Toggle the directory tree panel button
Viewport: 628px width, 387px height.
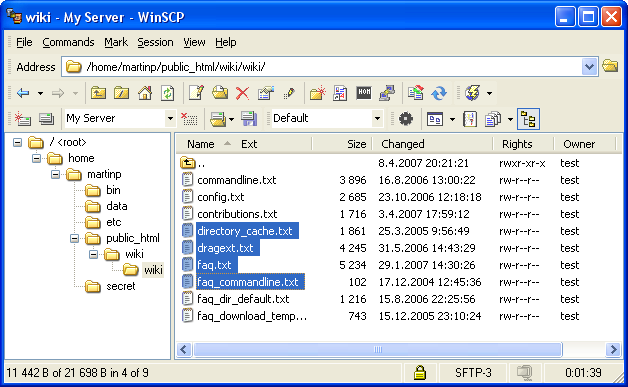click(x=528, y=119)
